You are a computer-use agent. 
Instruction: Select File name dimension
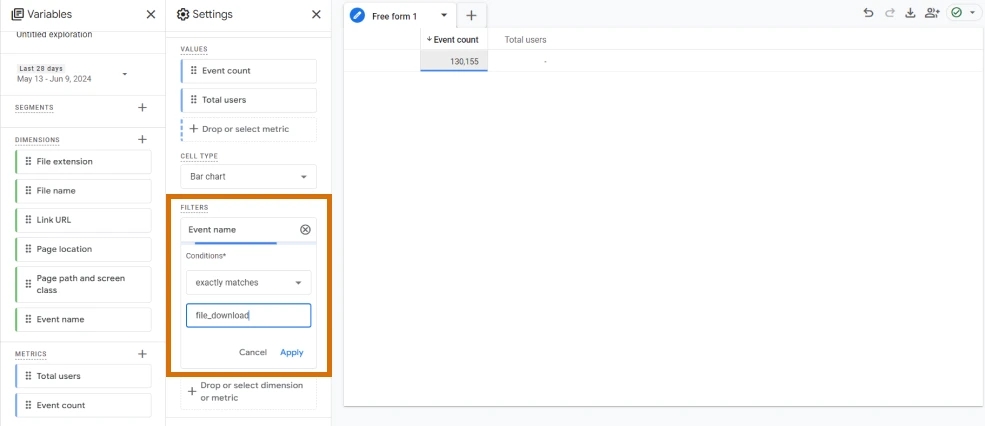83,190
